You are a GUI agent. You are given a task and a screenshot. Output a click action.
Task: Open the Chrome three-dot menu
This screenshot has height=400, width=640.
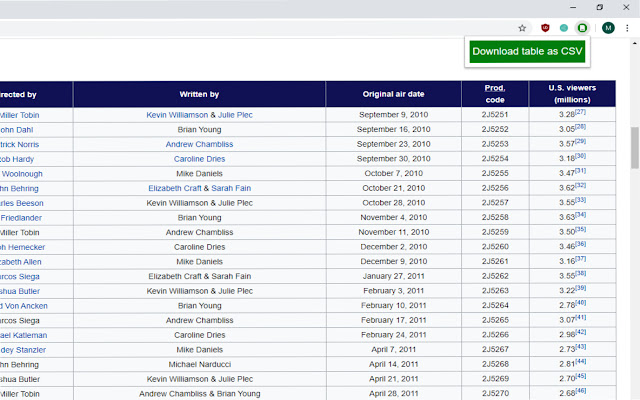pyautogui.click(x=628, y=28)
